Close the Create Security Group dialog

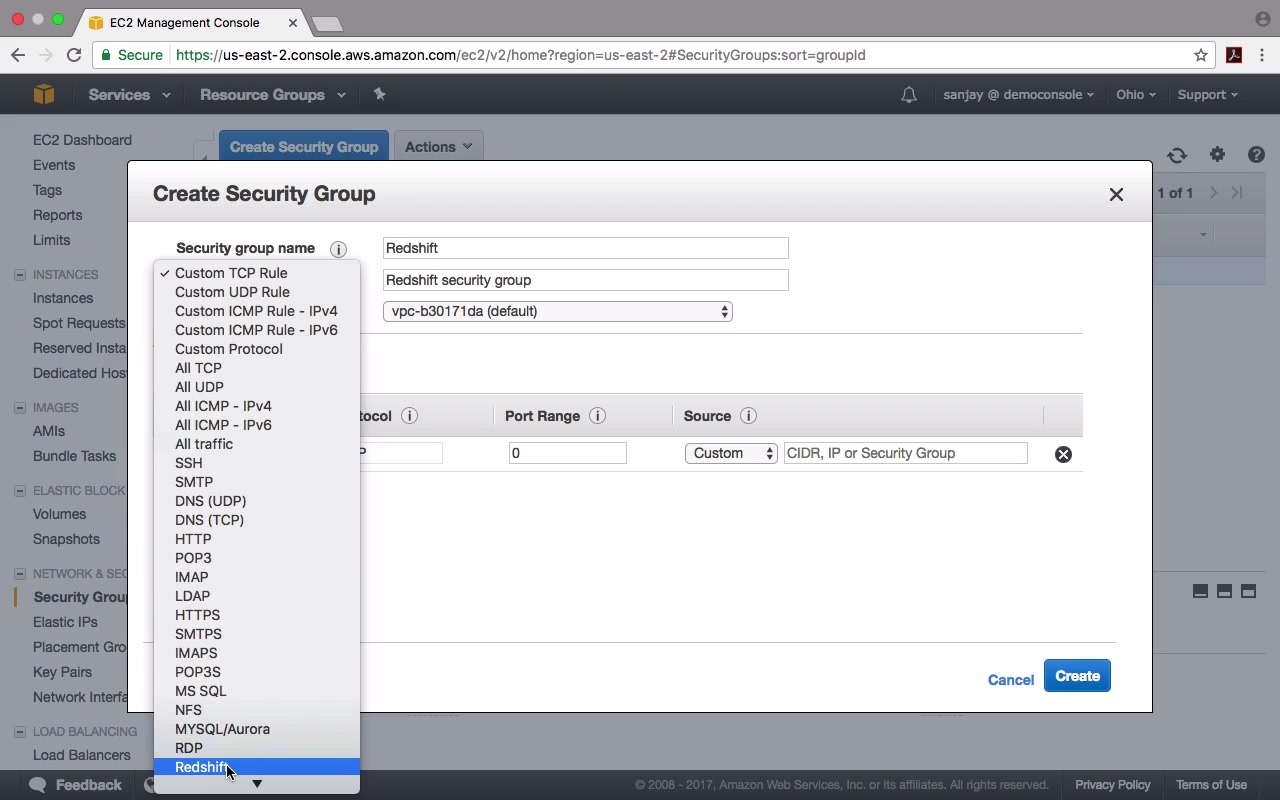click(1116, 195)
